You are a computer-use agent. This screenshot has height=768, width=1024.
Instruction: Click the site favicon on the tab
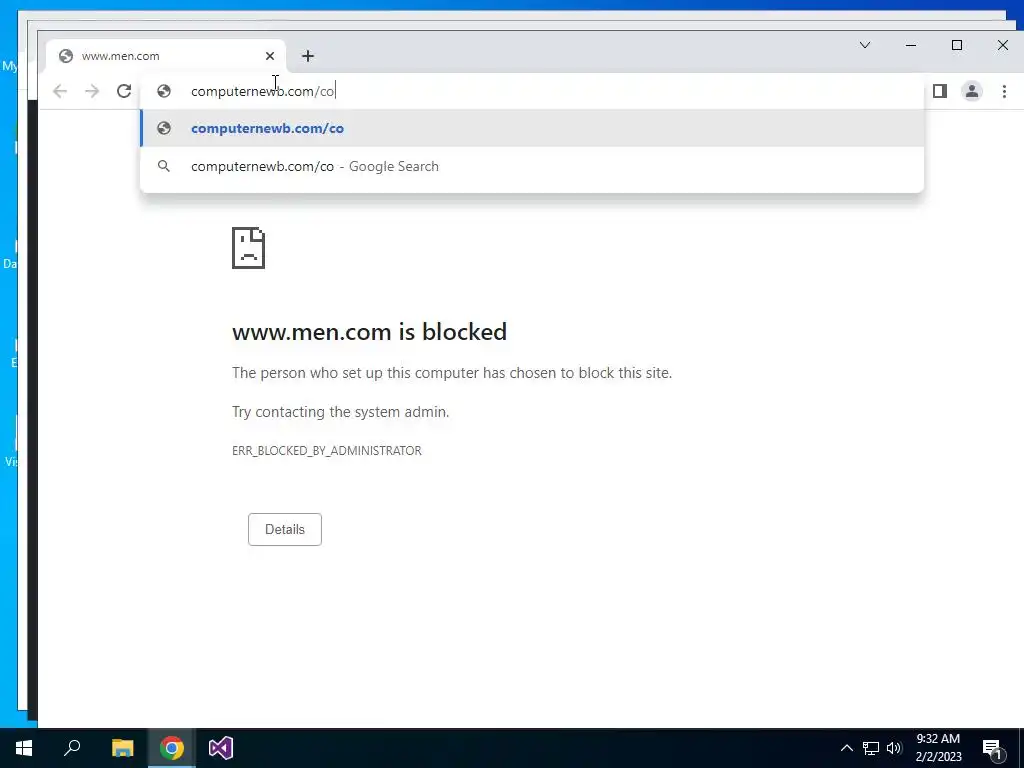click(x=65, y=56)
